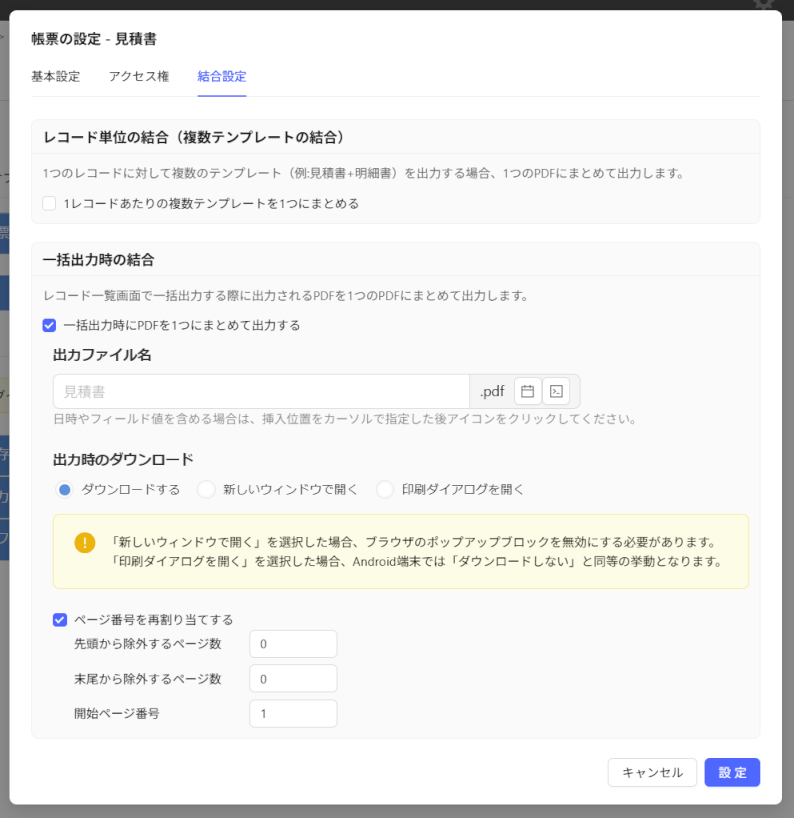Click the .pdf extension label
Image resolution: width=794 pixels, height=818 pixels.
coord(492,391)
